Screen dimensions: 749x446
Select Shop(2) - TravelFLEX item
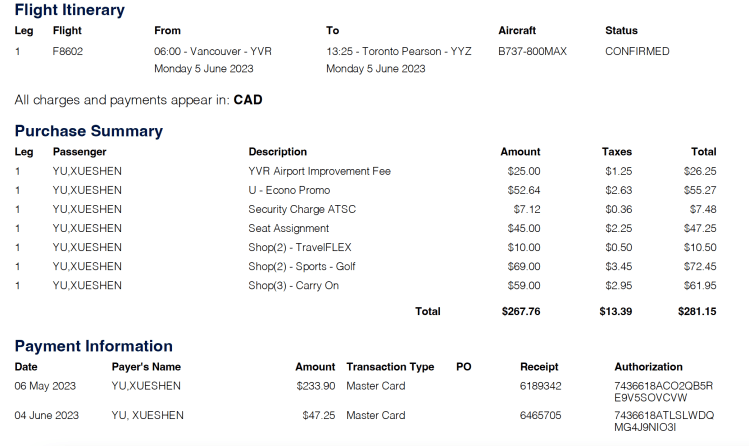pyautogui.click(x=300, y=247)
